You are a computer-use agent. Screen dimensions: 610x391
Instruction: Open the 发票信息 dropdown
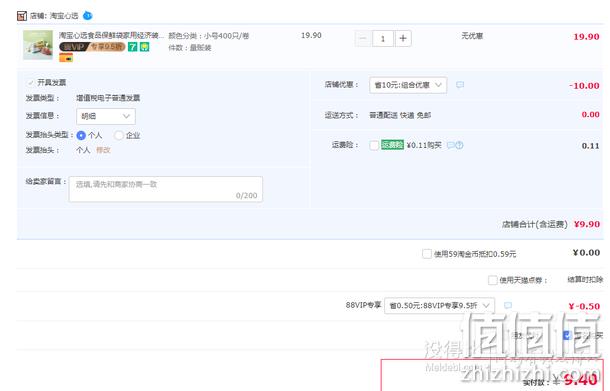[x=106, y=116]
